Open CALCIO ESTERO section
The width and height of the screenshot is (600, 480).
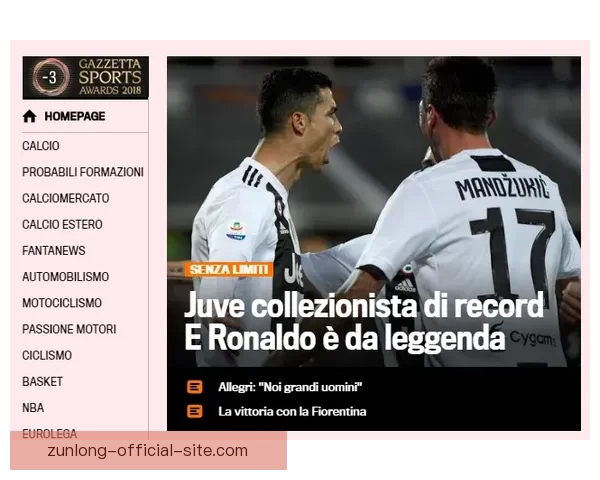[62, 224]
